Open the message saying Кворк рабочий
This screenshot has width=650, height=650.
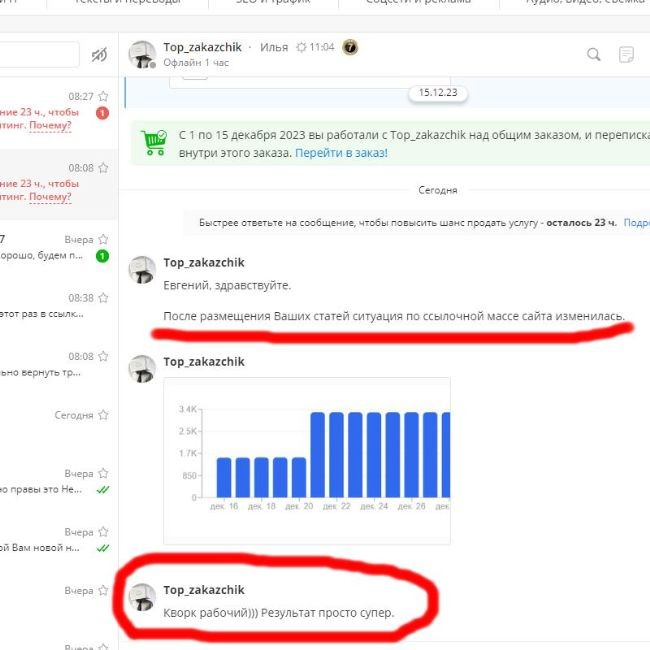[x=278, y=612]
